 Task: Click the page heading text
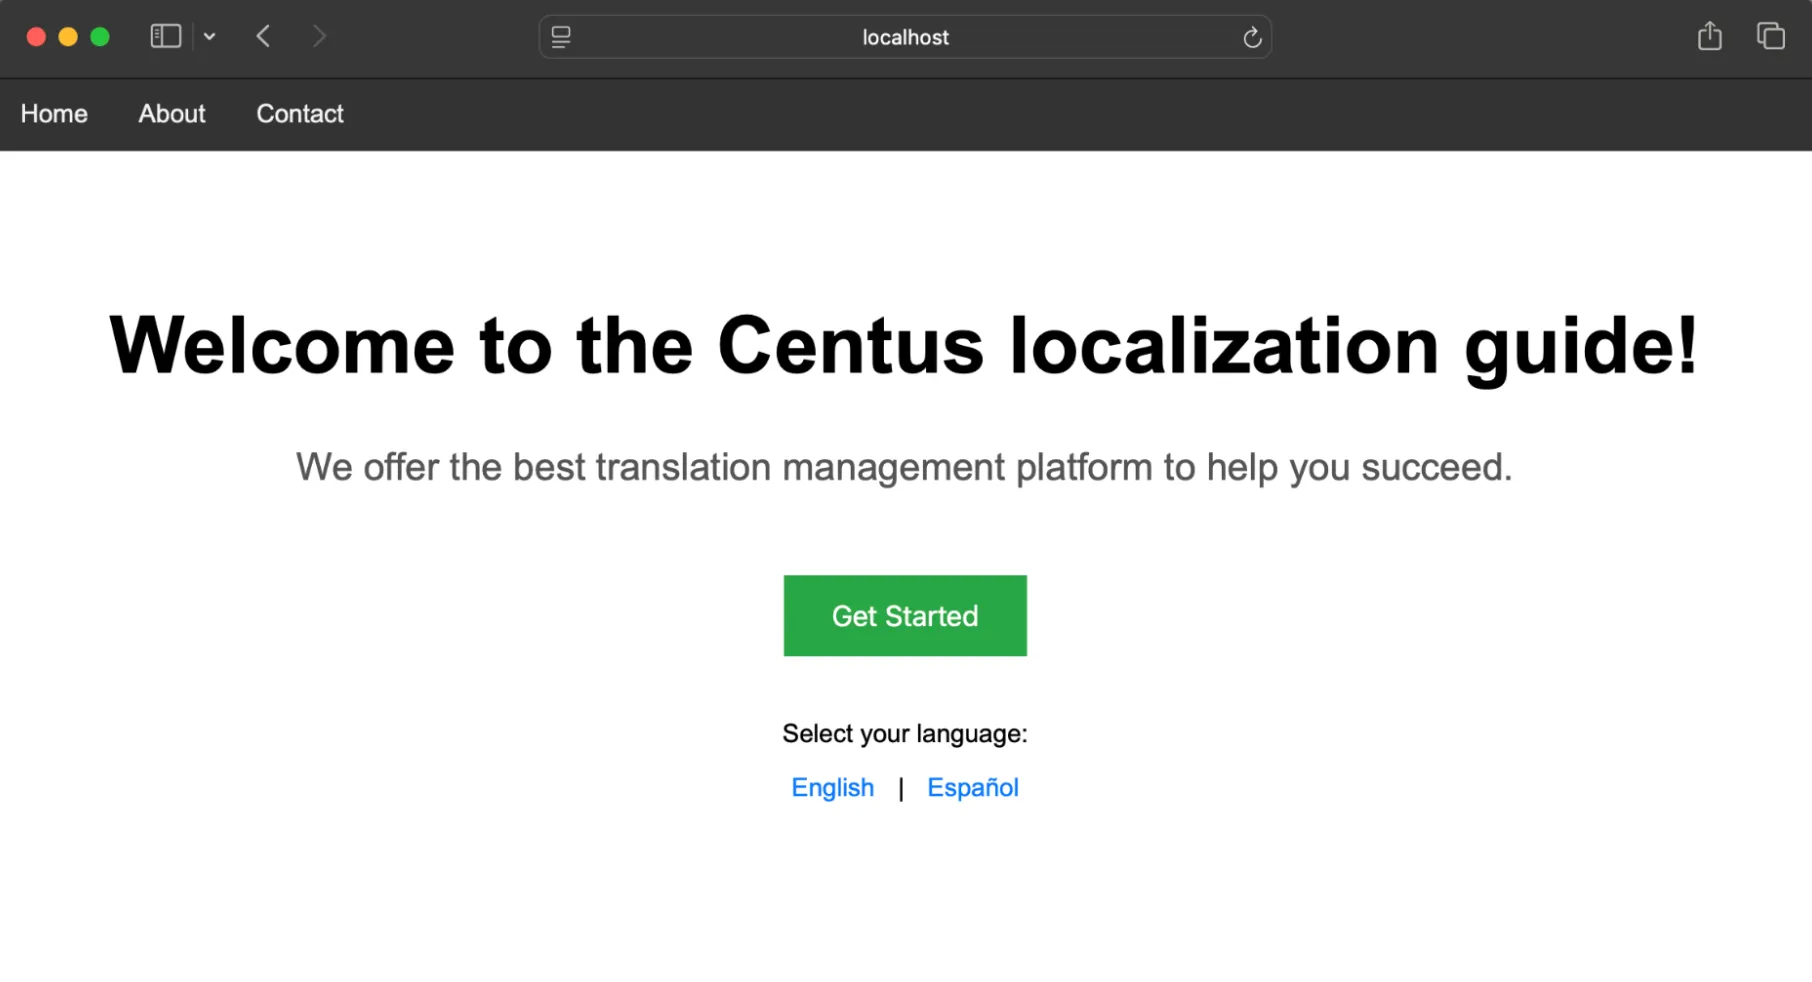click(x=903, y=345)
